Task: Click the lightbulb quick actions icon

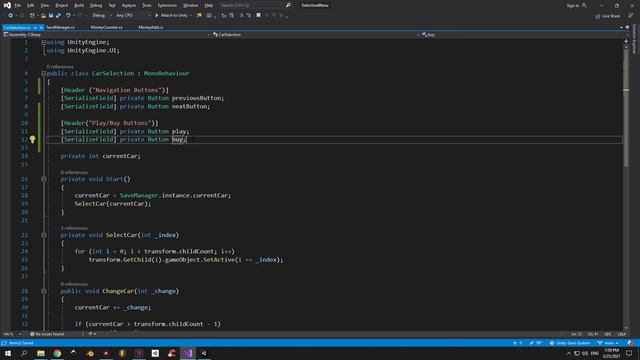Action: click(33, 140)
